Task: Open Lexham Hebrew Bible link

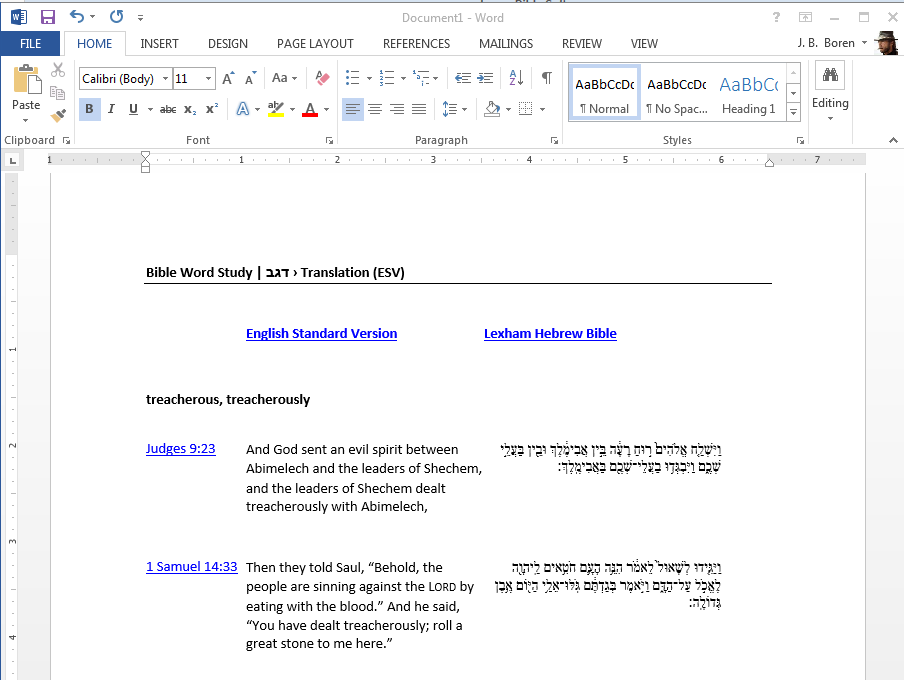Action: coord(550,333)
